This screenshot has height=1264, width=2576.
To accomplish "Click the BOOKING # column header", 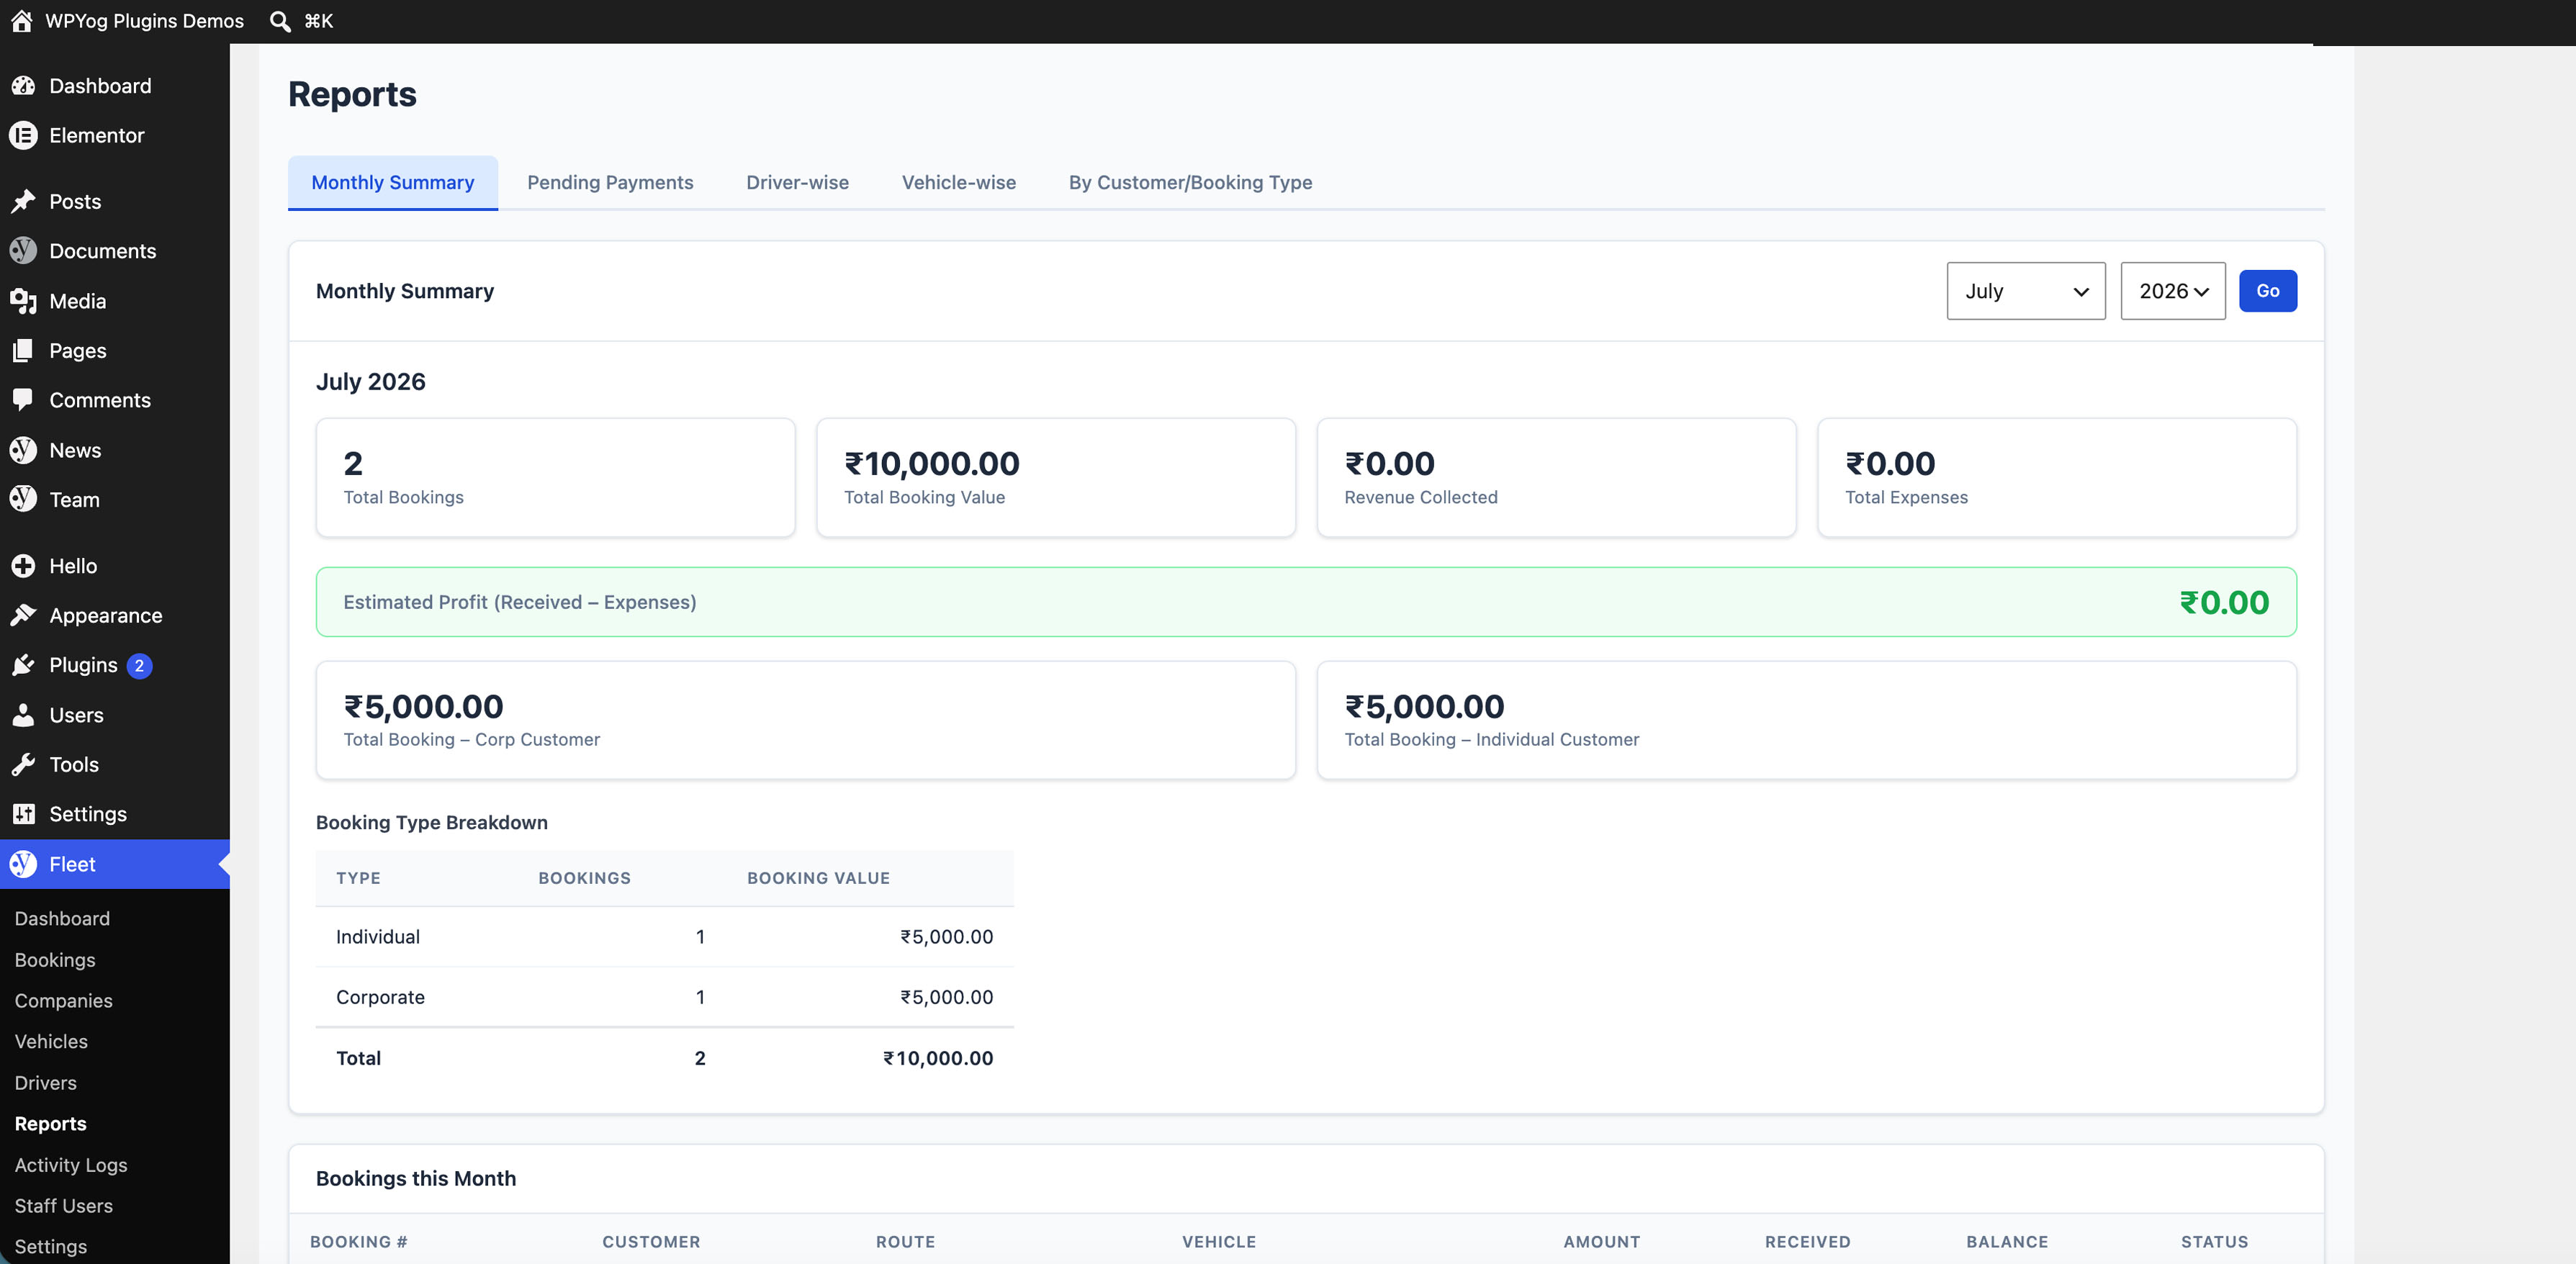I will click(358, 1242).
